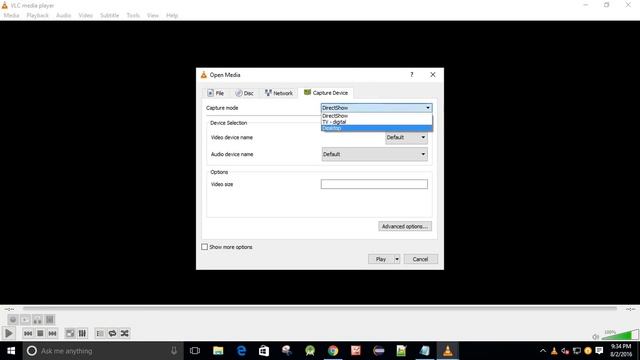
Task: Click the tray network icon
Action: coord(577,351)
